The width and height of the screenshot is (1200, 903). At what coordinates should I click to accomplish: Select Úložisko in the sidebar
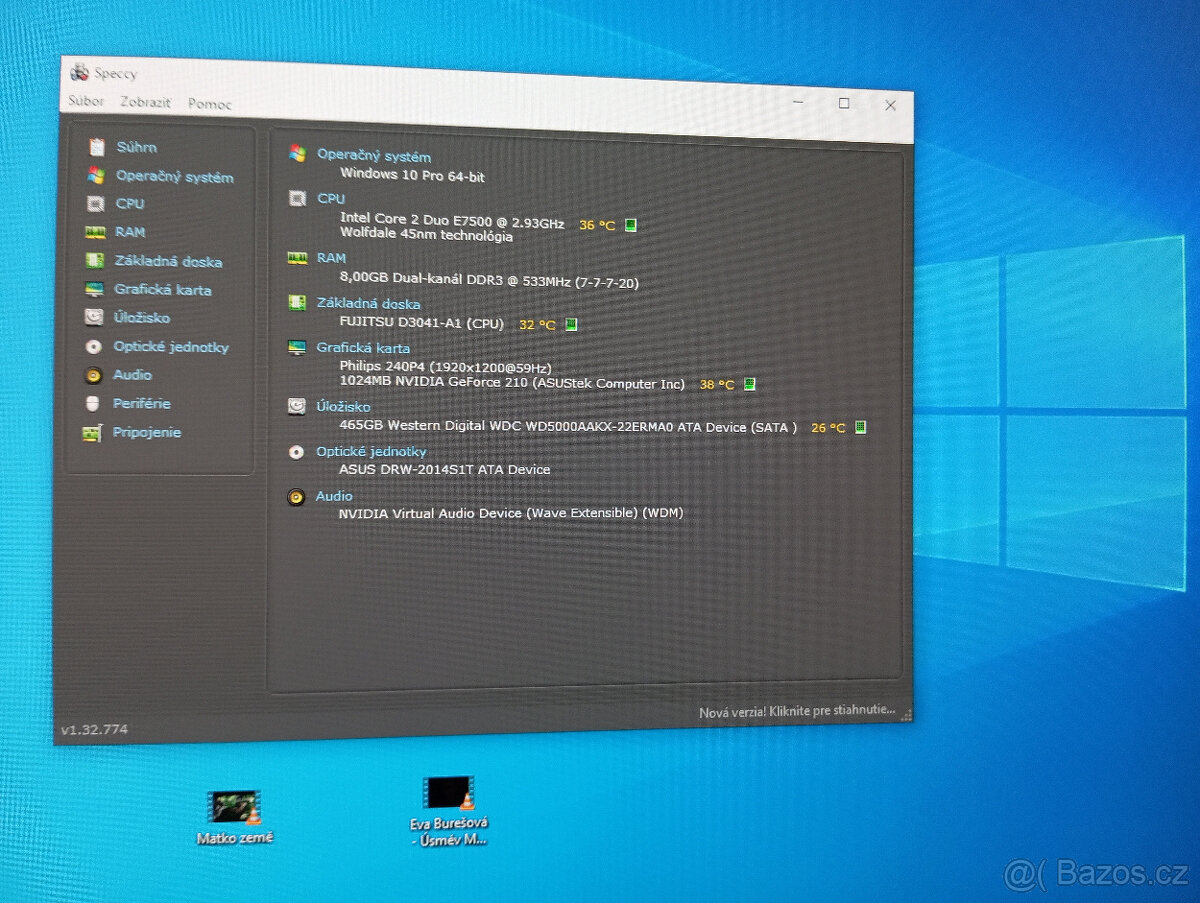click(x=141, y=318)
